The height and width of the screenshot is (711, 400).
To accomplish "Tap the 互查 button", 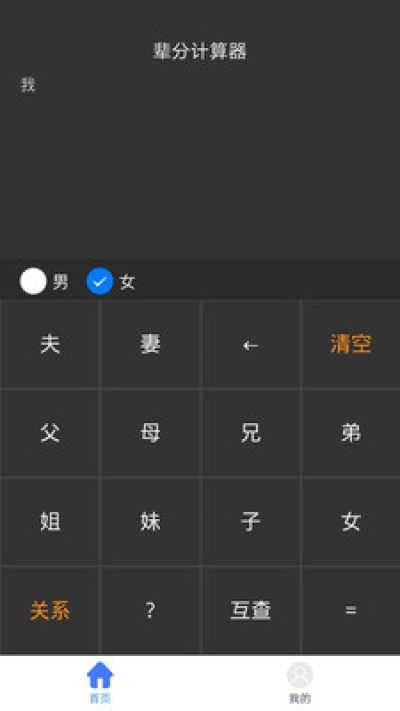I will tap(250, 611).
